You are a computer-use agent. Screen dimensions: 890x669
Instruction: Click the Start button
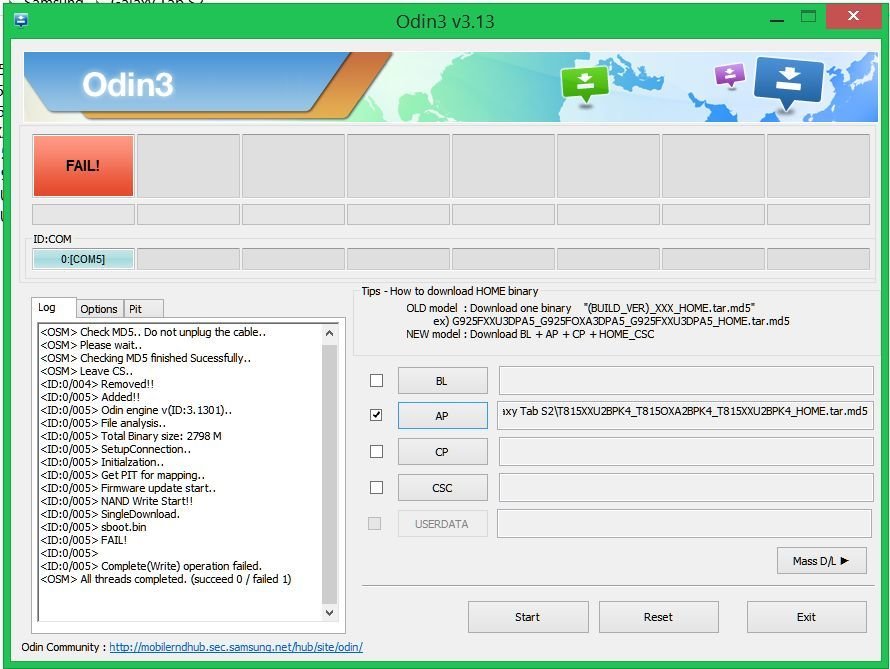528,617
